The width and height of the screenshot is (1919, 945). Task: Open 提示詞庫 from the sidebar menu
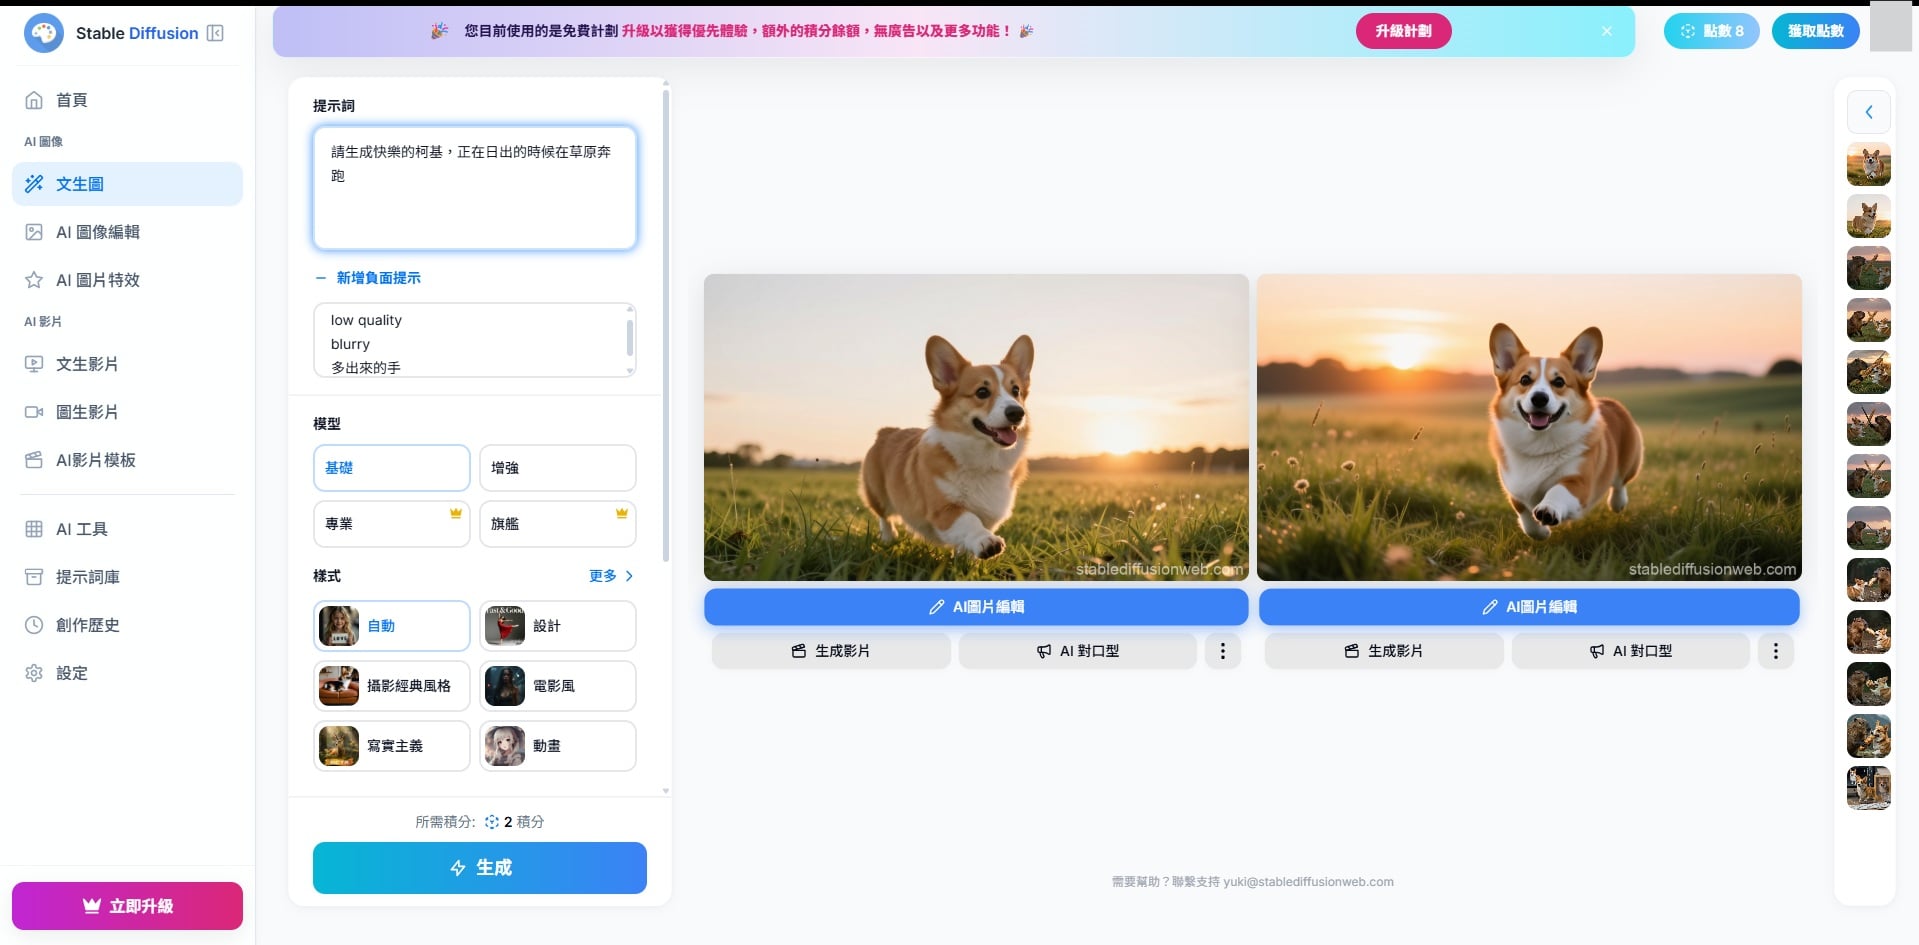(87, 577)
